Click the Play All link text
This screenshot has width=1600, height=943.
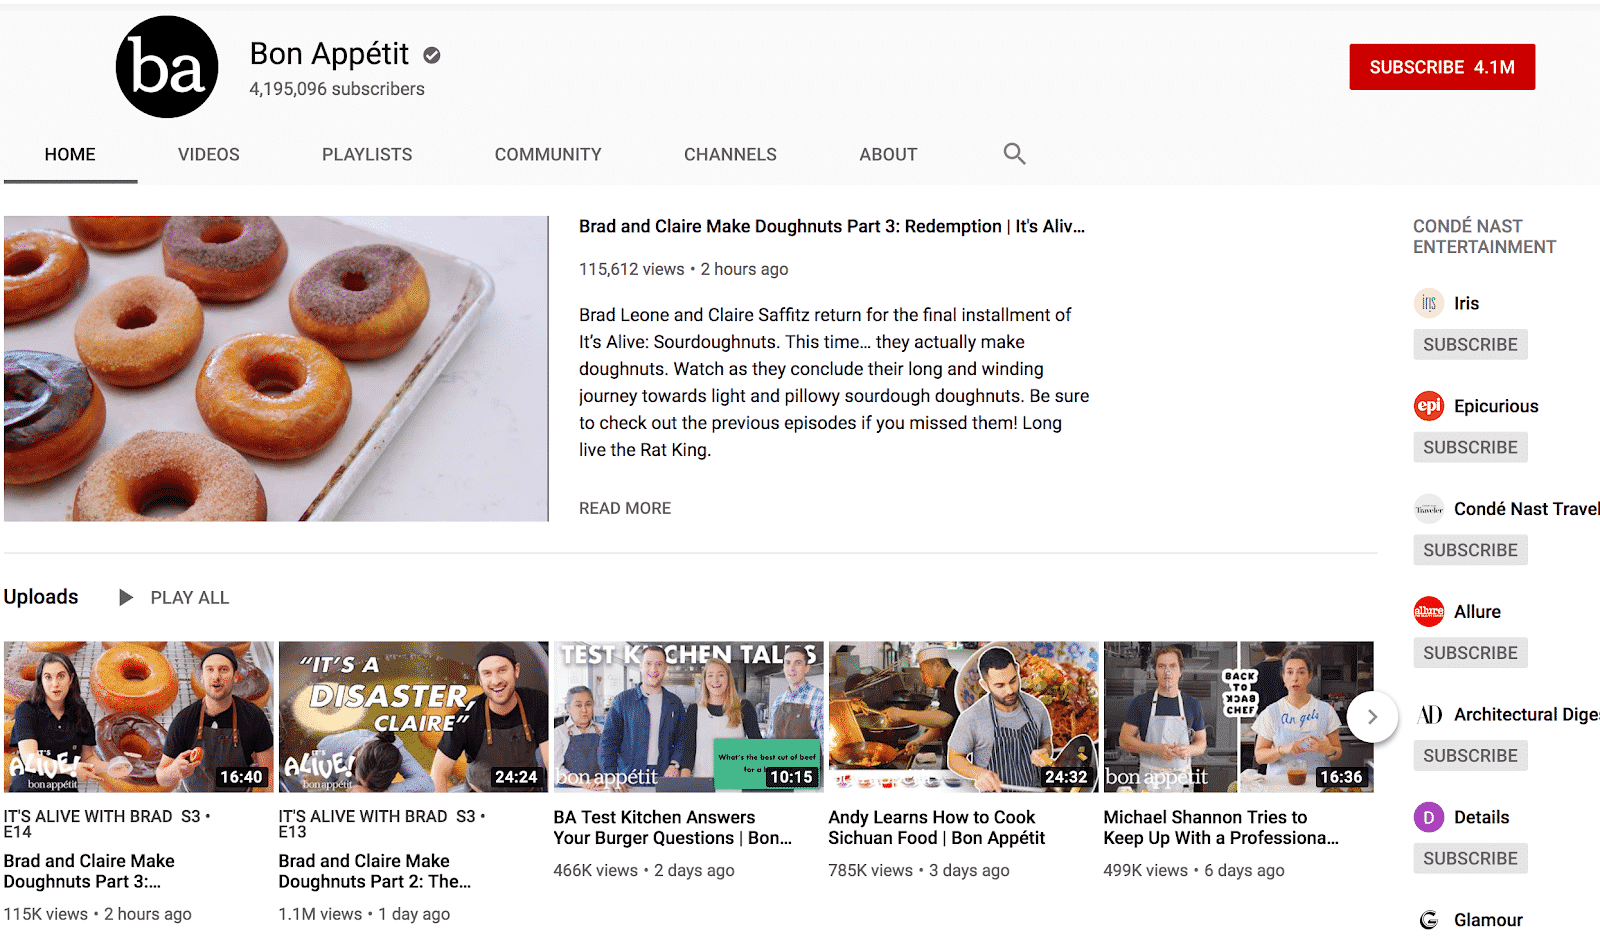190,597
